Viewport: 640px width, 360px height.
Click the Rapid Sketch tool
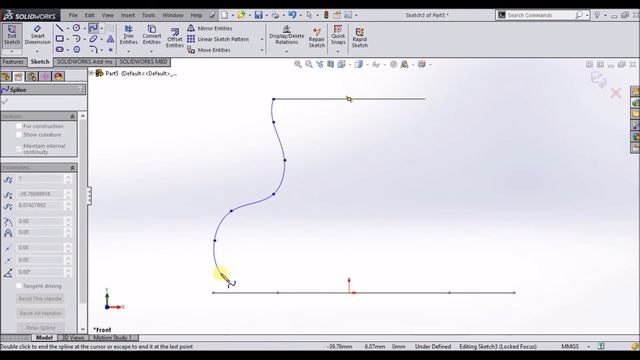tap(360, 38)
